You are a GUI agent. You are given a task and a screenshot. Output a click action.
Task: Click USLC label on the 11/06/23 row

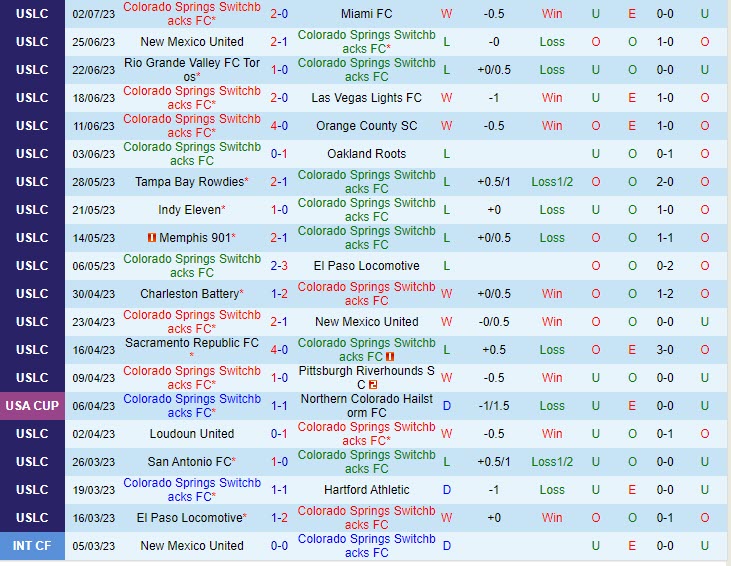click(x=32, y=126)
